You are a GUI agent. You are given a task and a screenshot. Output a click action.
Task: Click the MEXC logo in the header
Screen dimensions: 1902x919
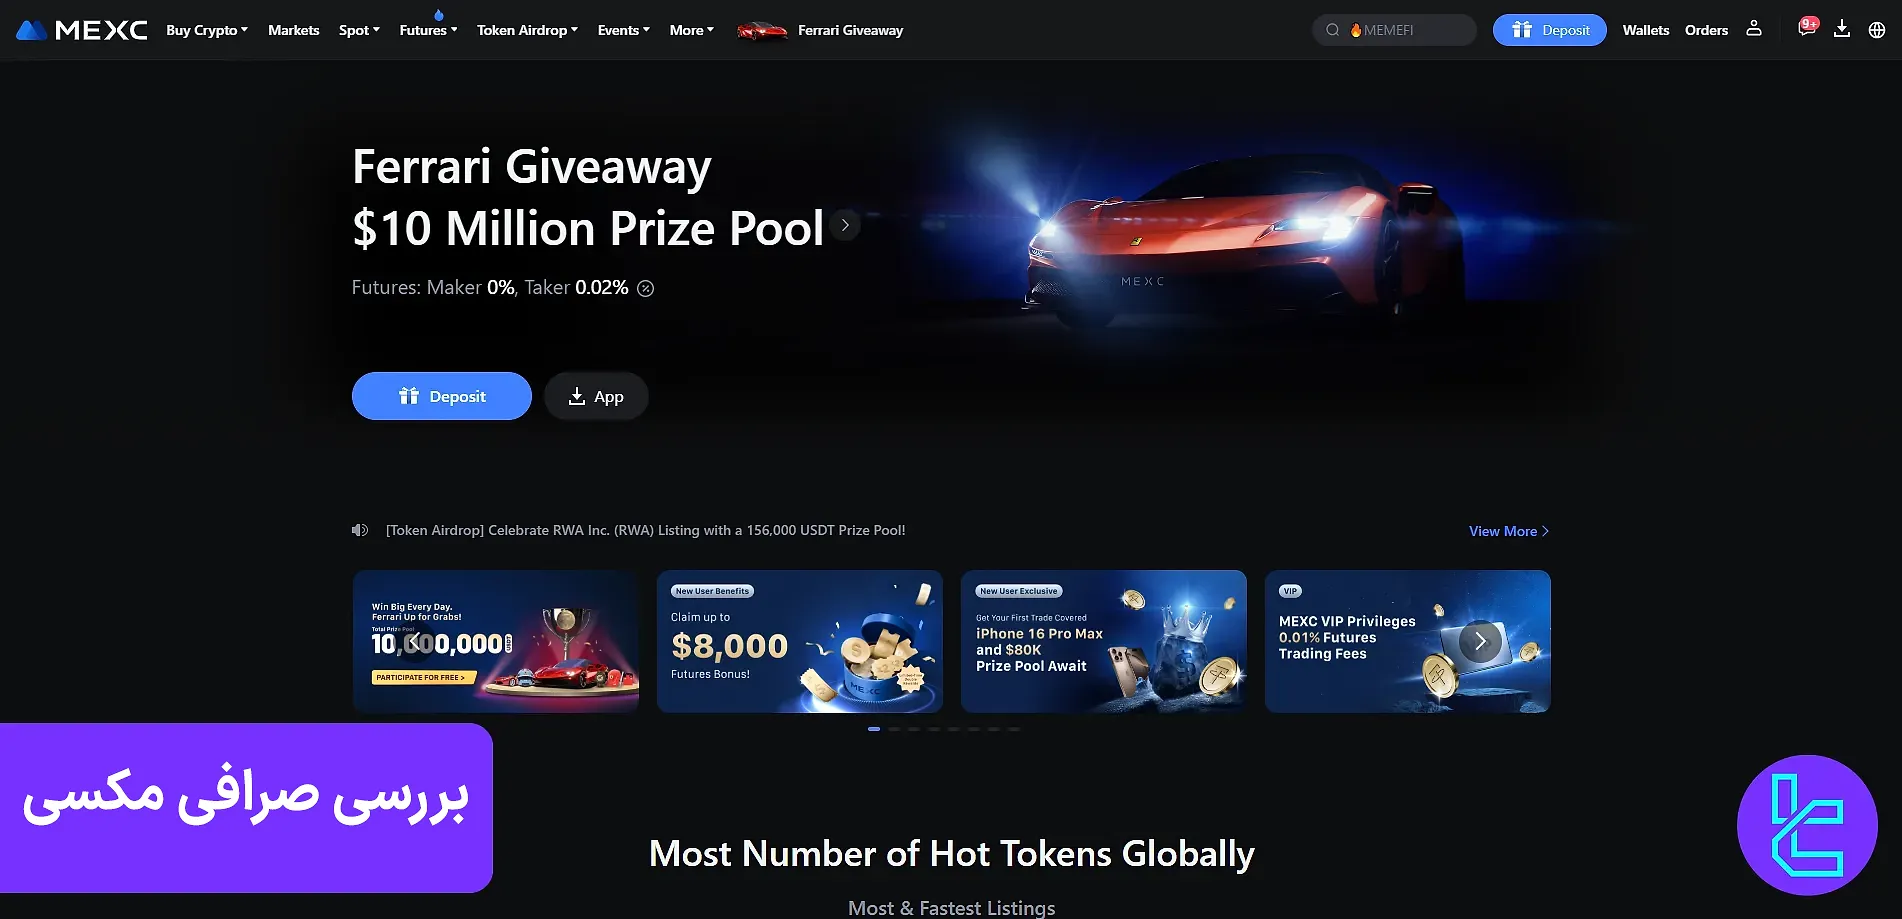[82, 30]
